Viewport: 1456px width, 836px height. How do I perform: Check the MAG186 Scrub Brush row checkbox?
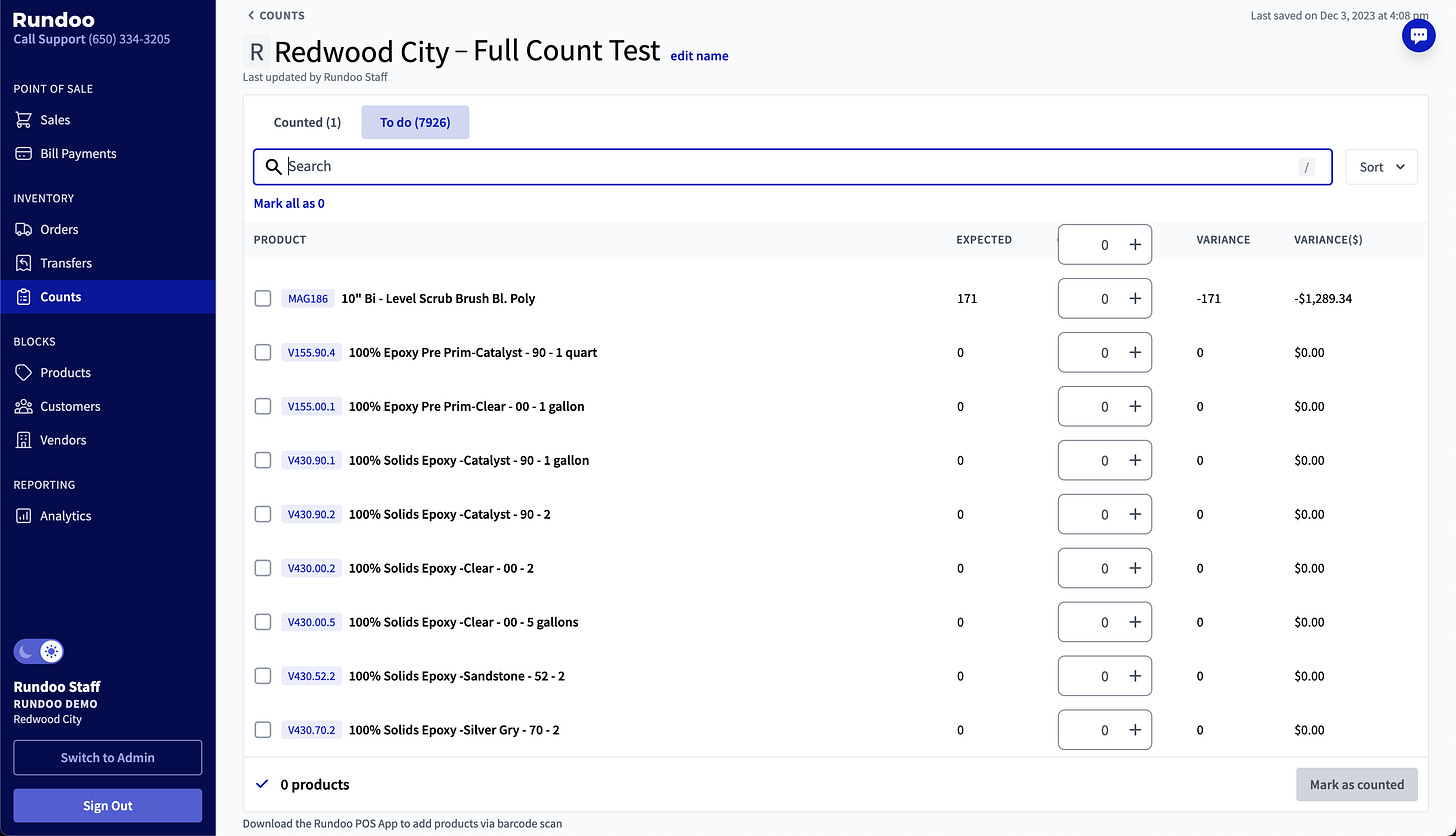point(263,298)
